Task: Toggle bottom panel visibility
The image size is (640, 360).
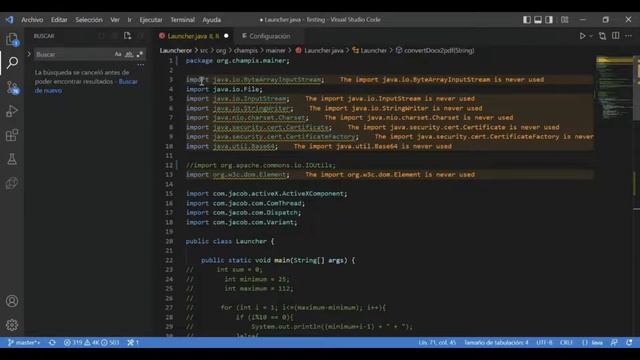Action: [x=538, y=20]
